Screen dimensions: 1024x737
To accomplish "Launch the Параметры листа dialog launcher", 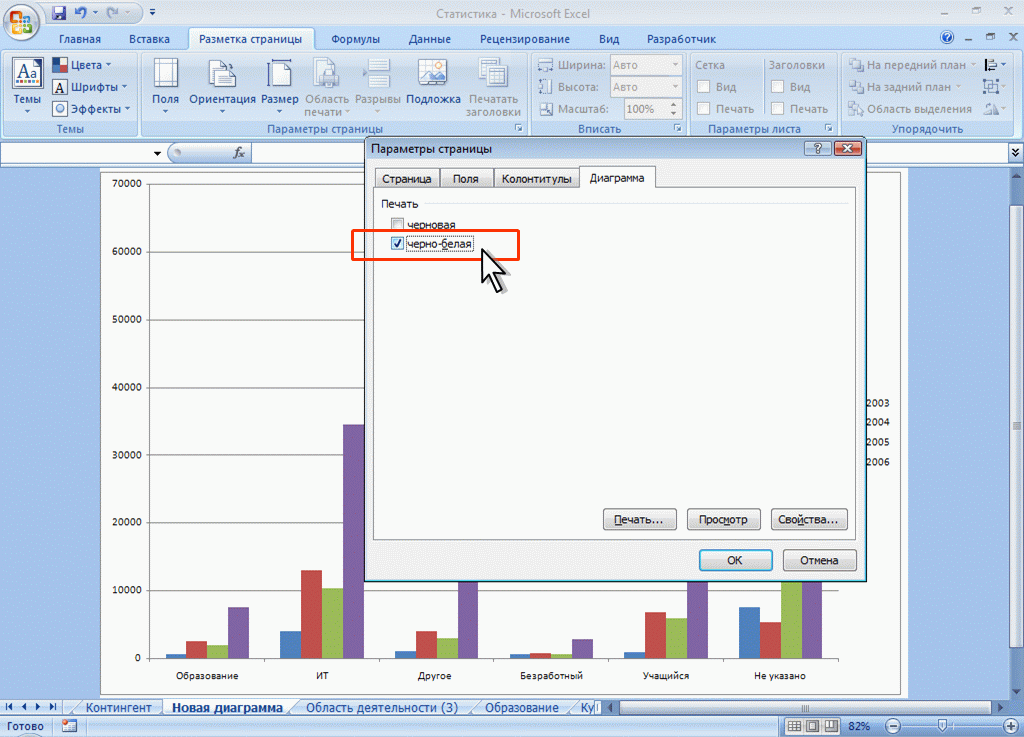I will tap(828, 129).
